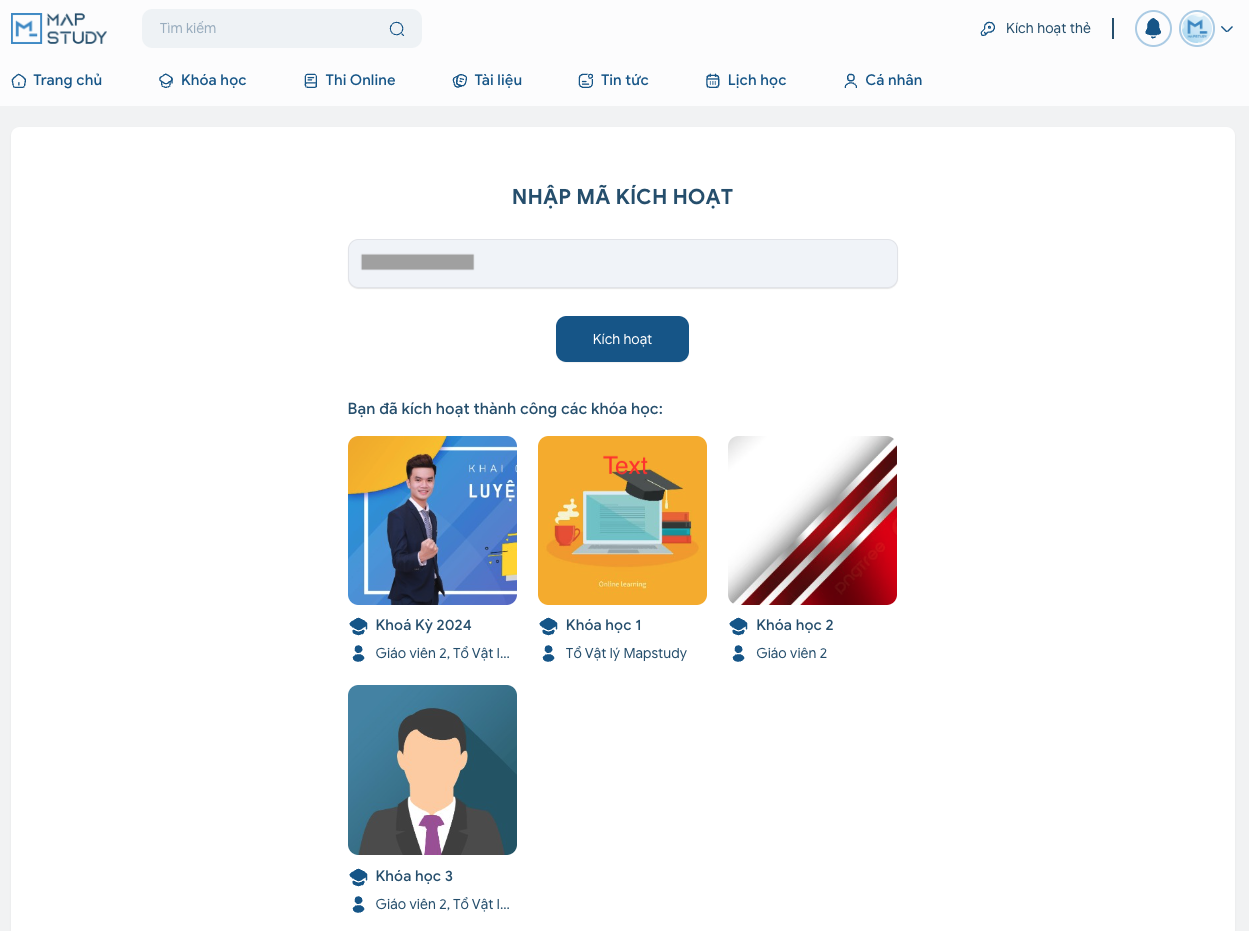Open Thi Online menu item
This screenshot has width=1249, height=931.
coord(350,80)
